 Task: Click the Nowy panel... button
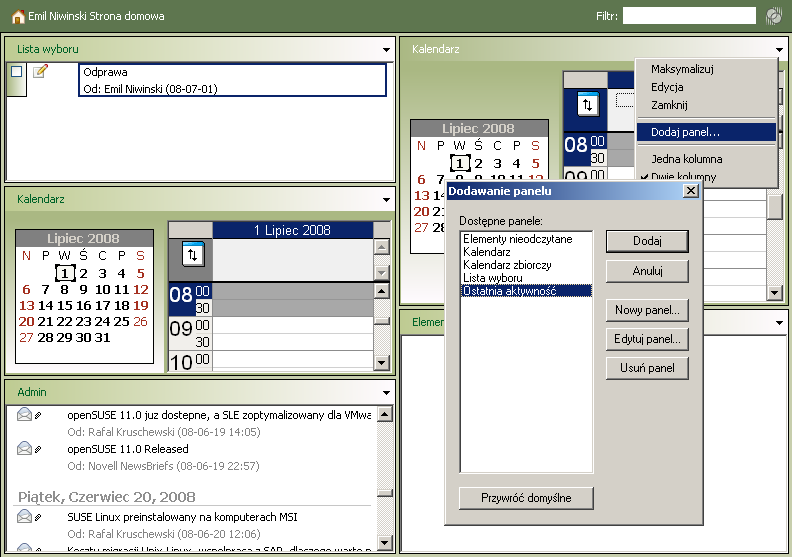click(x=647, y=310)
